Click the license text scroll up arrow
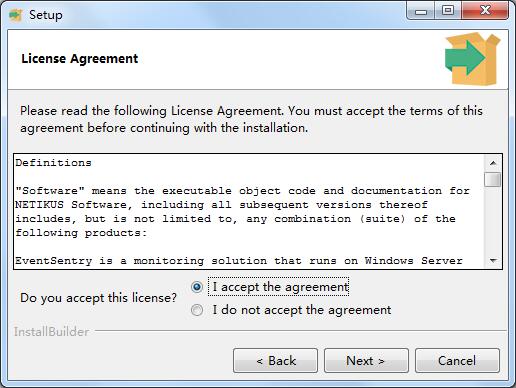The width and height of the screenshot is (516, 388). pos(493,163)
